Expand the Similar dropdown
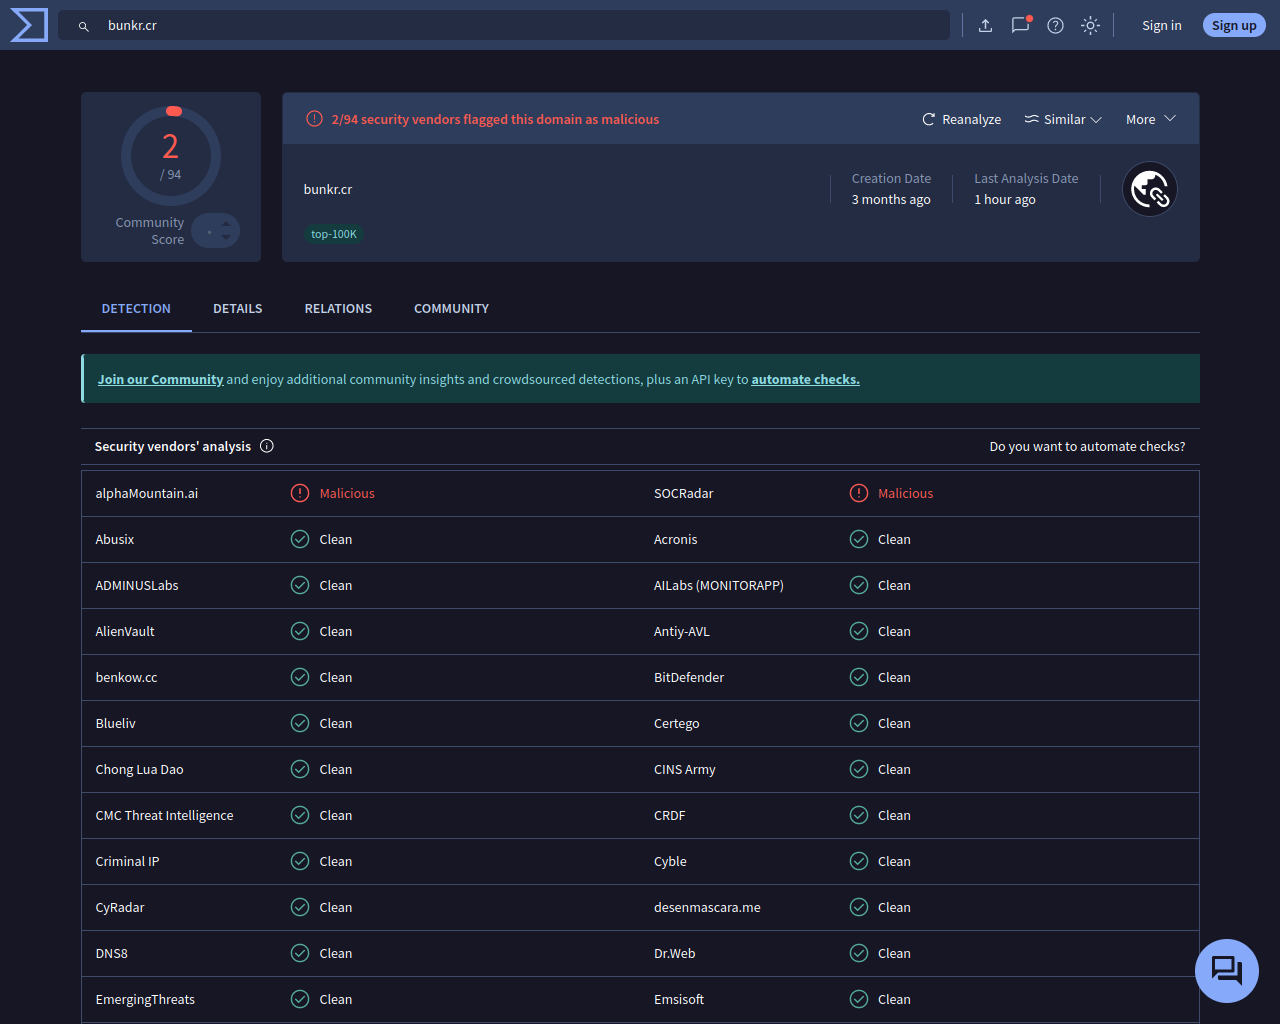Viewport: 1280px width, 1024px height. 1063,119
